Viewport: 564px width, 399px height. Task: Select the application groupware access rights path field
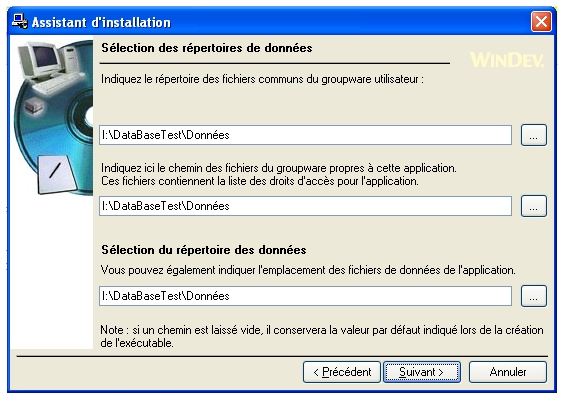(305, 206)
